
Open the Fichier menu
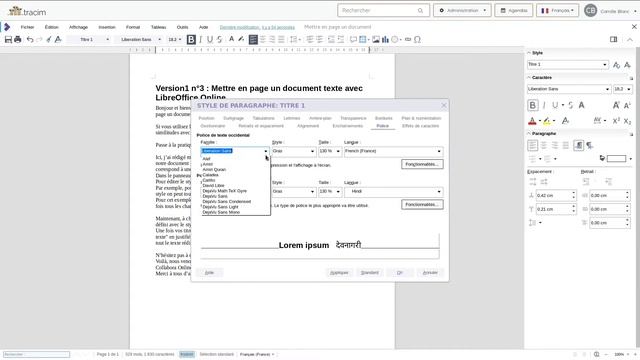tap(27, 27)
